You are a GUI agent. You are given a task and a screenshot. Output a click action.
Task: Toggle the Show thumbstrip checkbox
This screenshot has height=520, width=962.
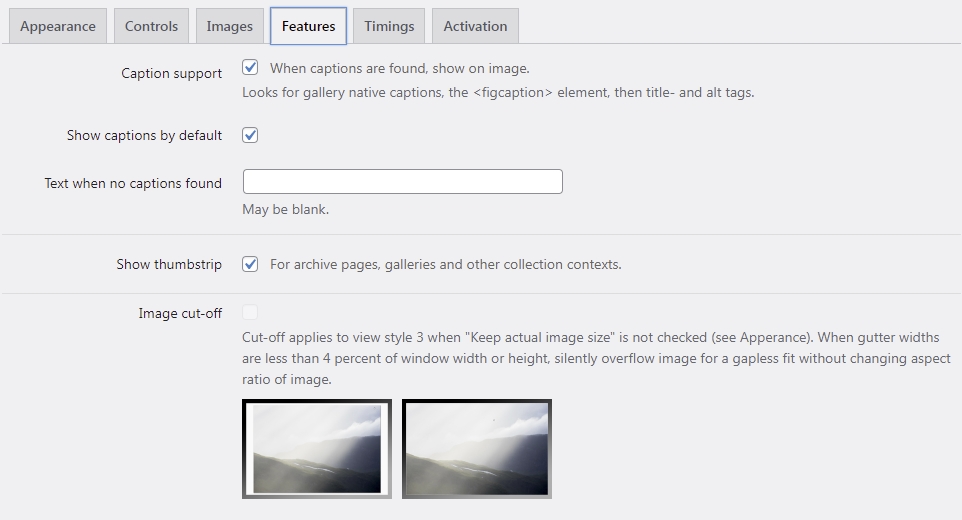(x=250, y=264)
